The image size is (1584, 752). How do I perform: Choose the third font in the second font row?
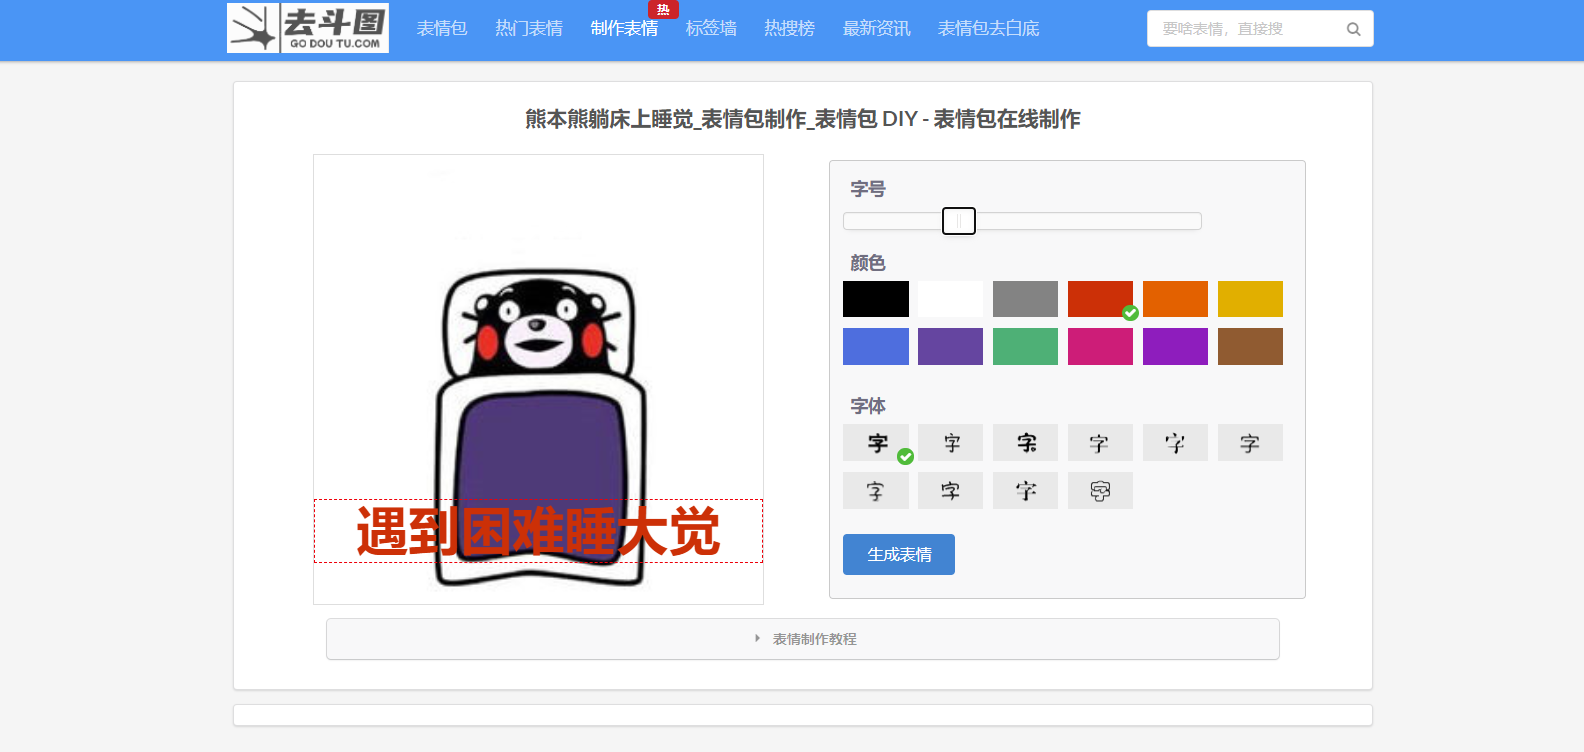click(1025, 491)
